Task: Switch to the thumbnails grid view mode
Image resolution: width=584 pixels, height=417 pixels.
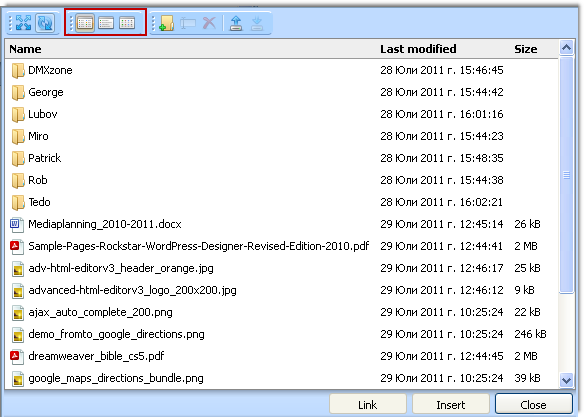Action: pyautogui.click(x=127, y=23)
